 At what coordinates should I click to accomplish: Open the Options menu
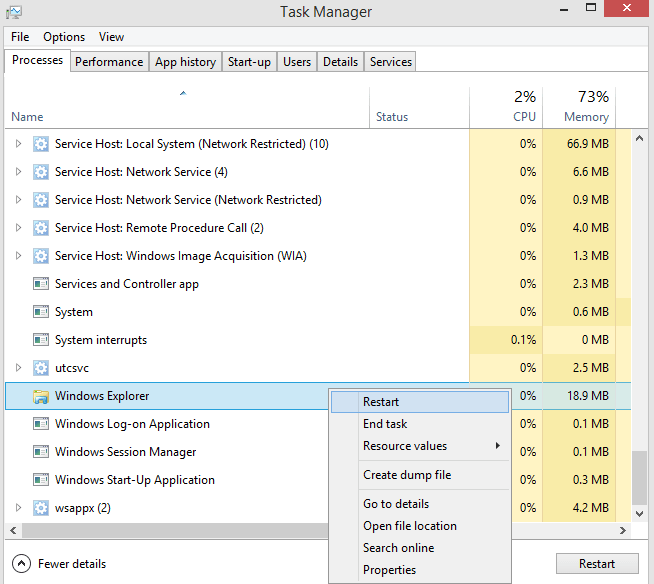click(x=64, y=37)
